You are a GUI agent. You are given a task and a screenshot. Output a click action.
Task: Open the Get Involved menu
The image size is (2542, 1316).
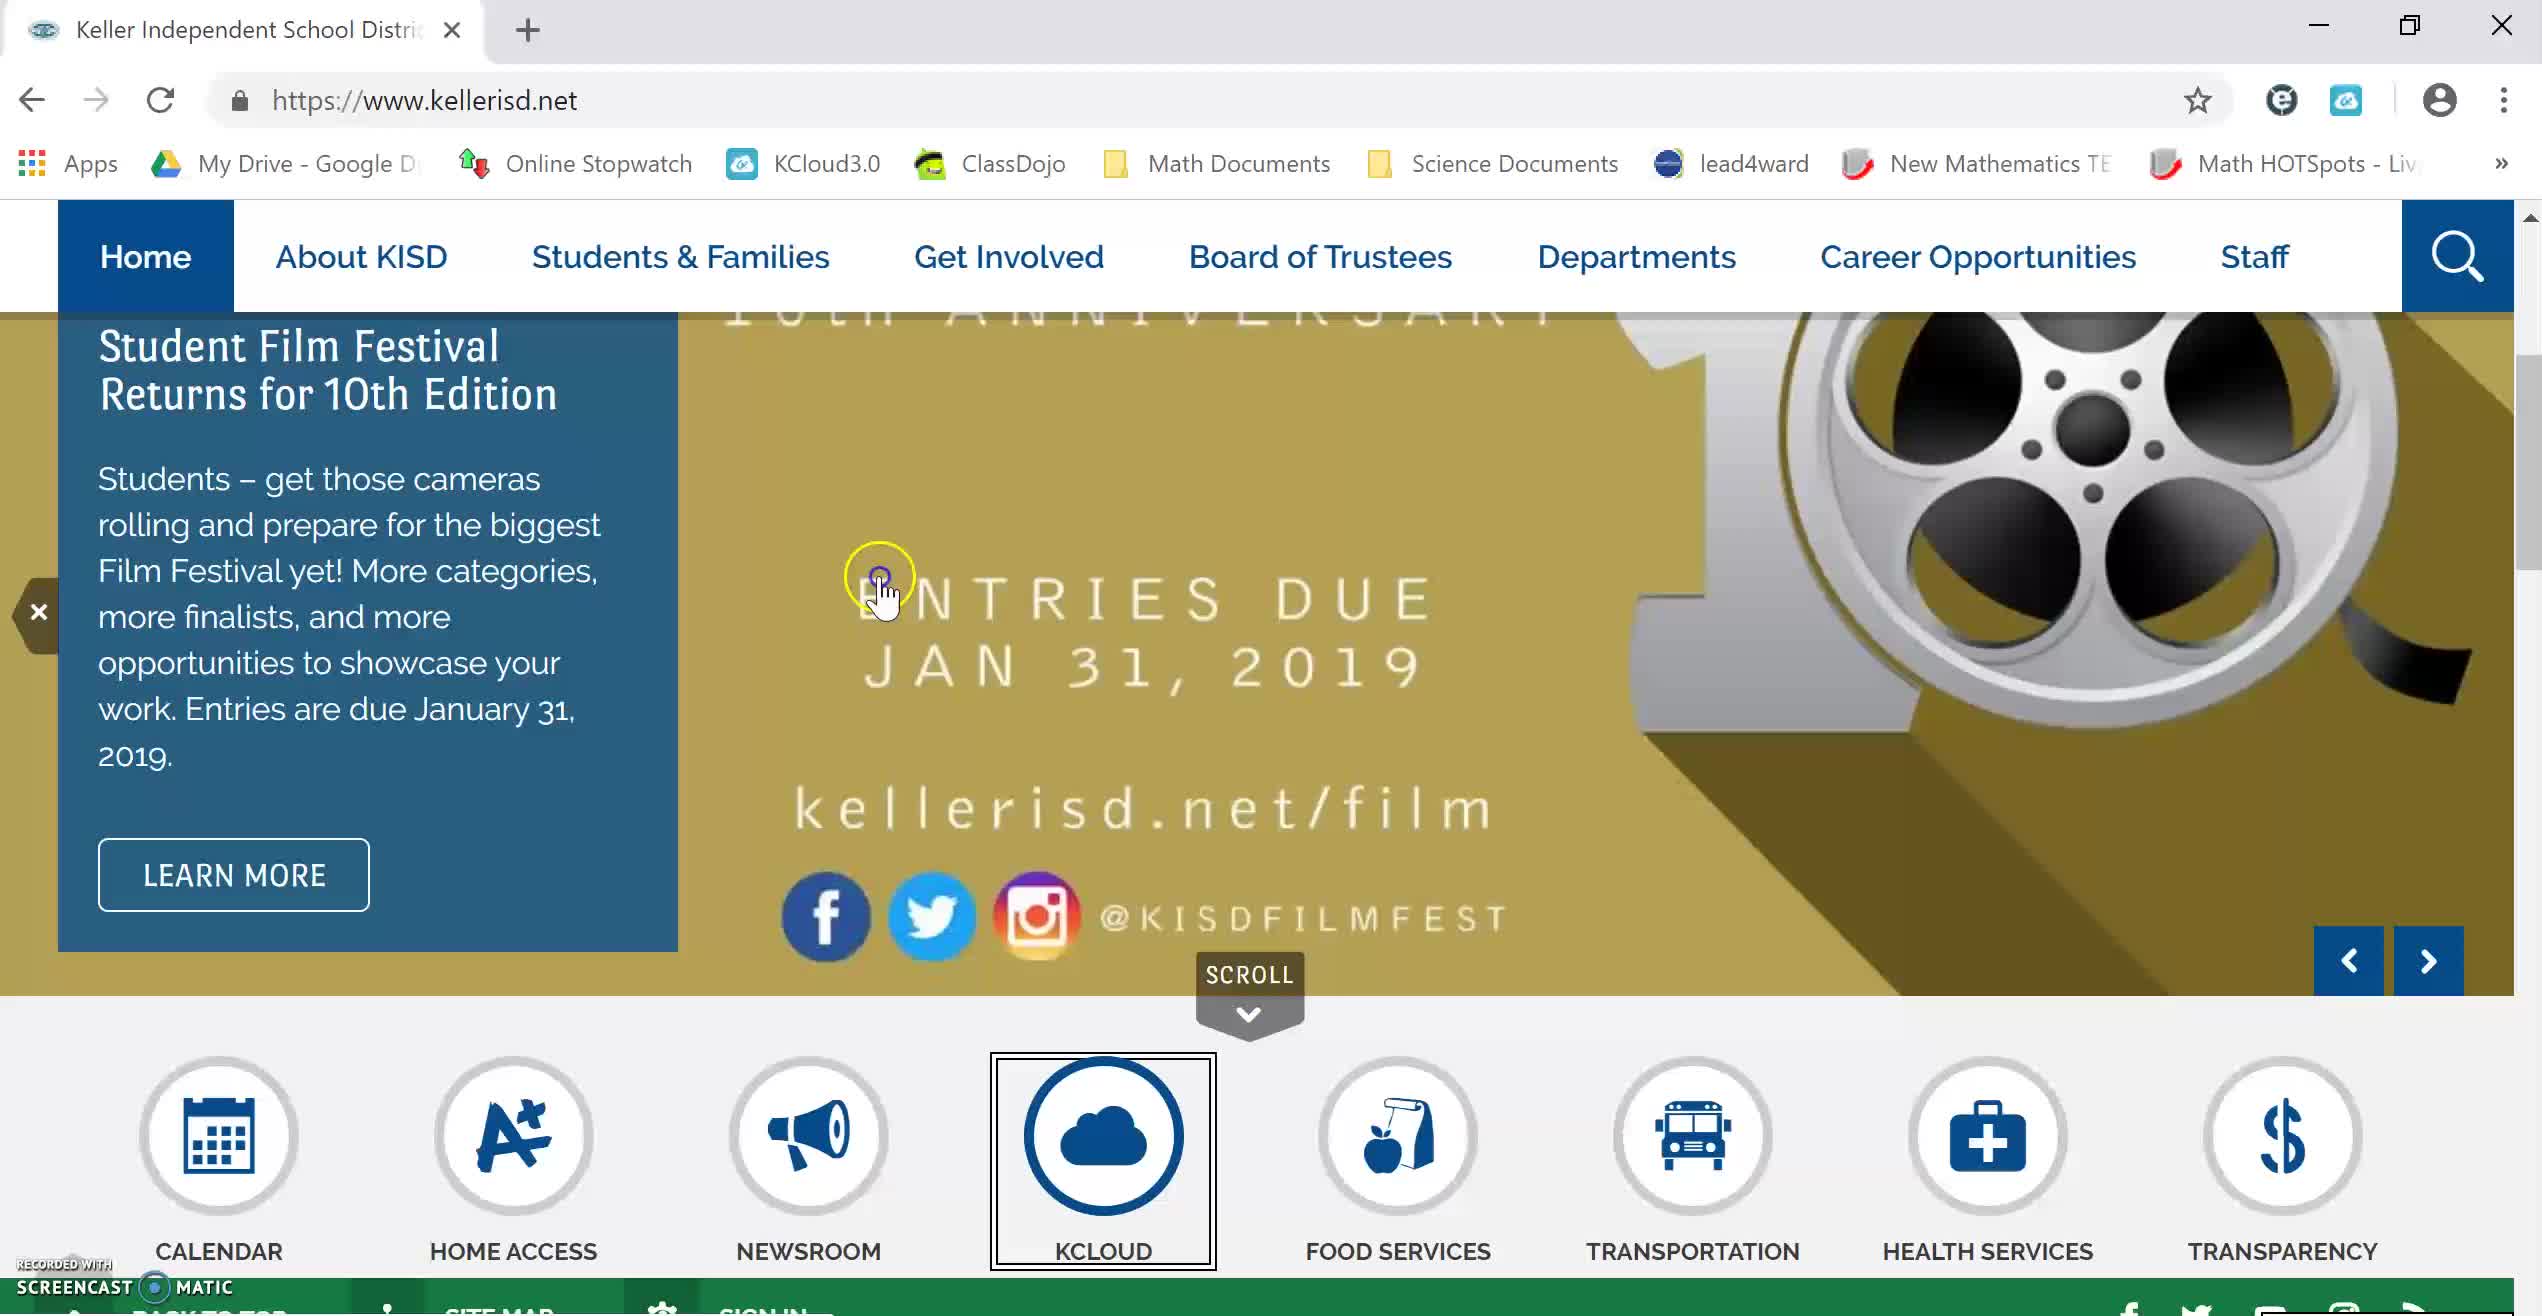(1008, 257)
